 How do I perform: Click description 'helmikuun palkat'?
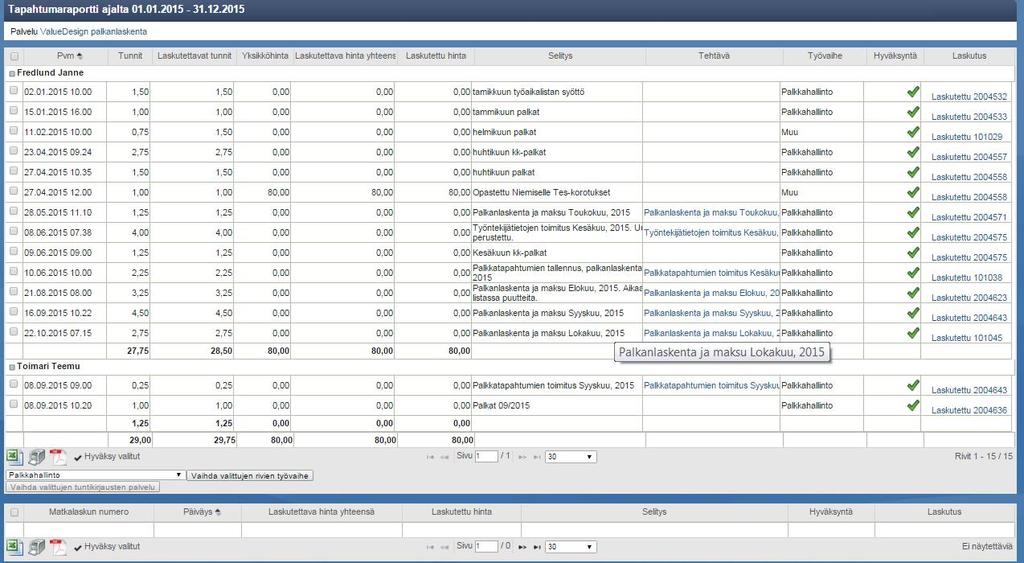point(504,132)
